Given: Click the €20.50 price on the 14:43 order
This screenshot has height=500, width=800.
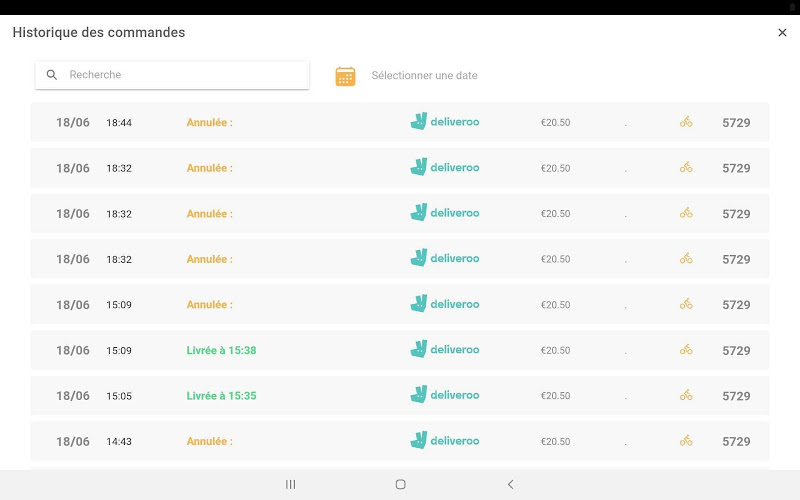Looking at the screenshot, I should [556, 441].
